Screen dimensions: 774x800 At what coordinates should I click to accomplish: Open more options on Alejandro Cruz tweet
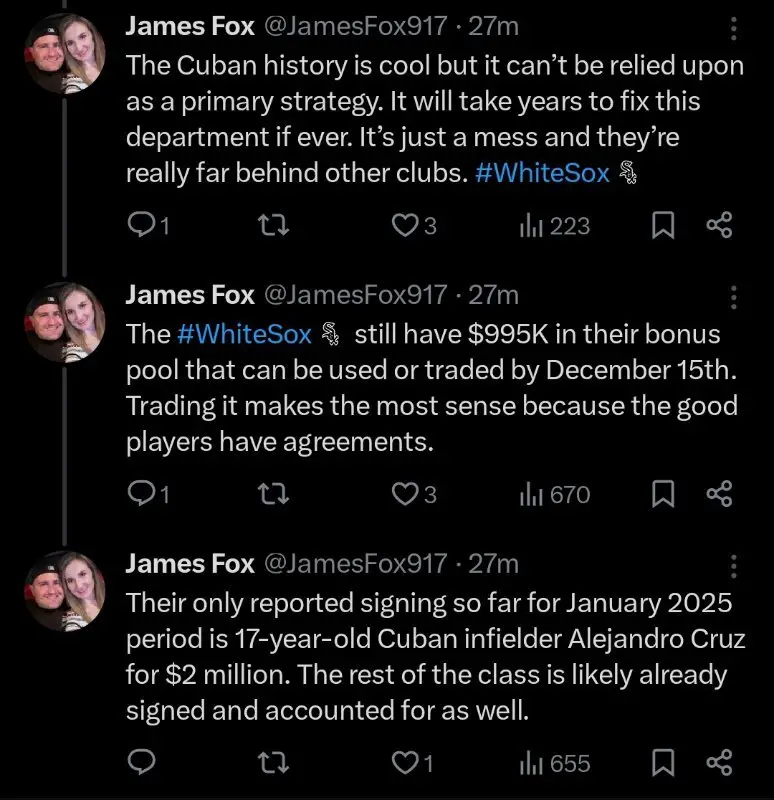(x=733, y=565)
